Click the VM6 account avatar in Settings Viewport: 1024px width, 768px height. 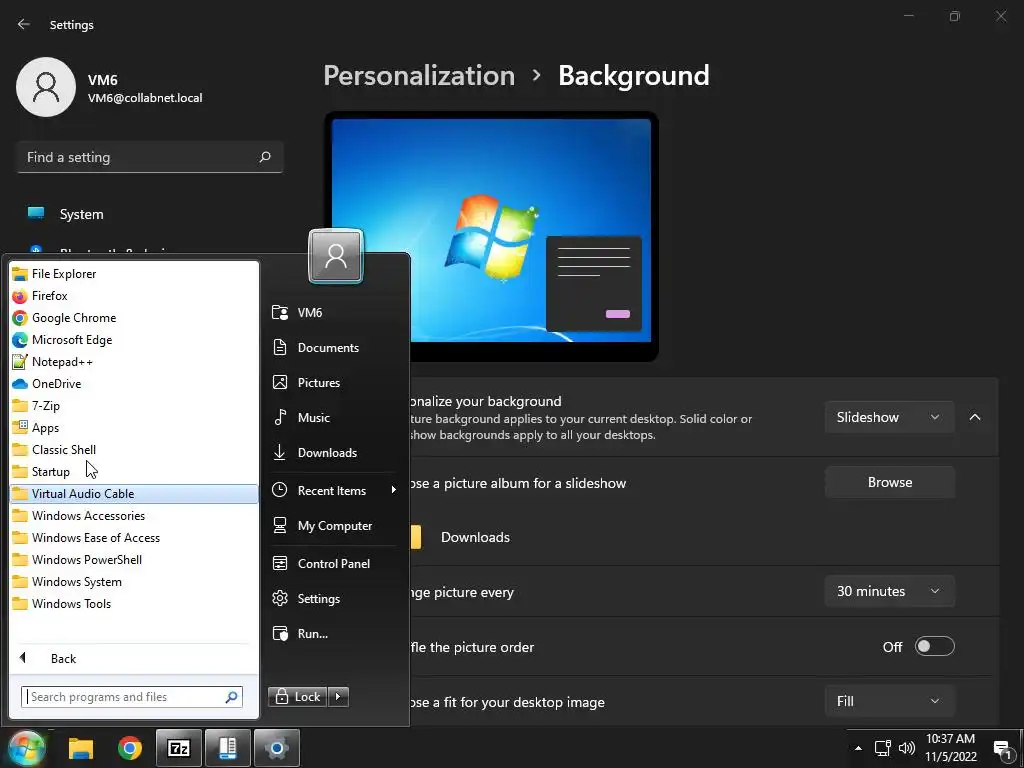(46, 87)
